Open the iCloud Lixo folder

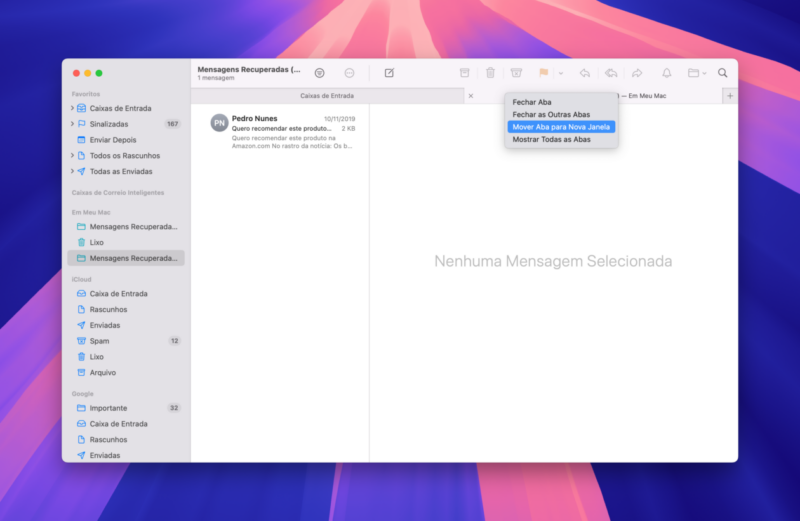pyautogui.click(x=126, y=357)
